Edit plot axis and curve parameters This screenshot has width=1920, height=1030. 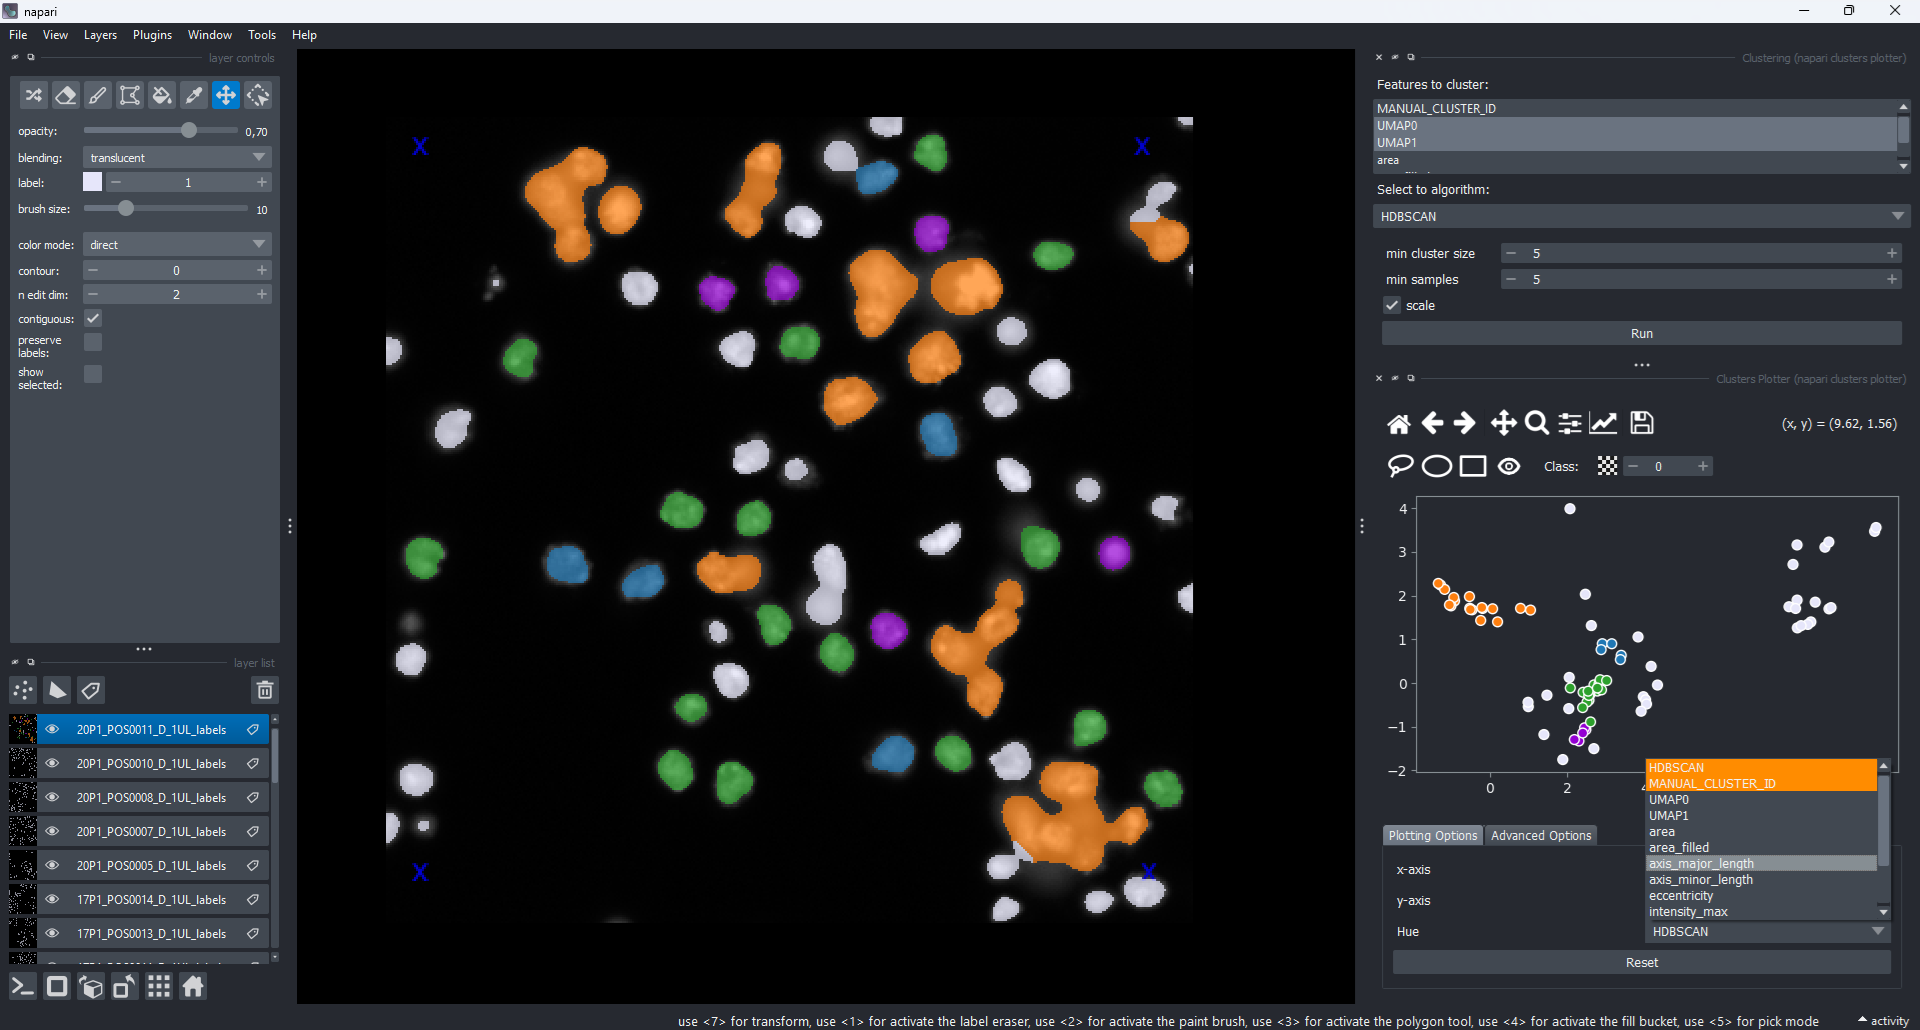pos(1604,423)
